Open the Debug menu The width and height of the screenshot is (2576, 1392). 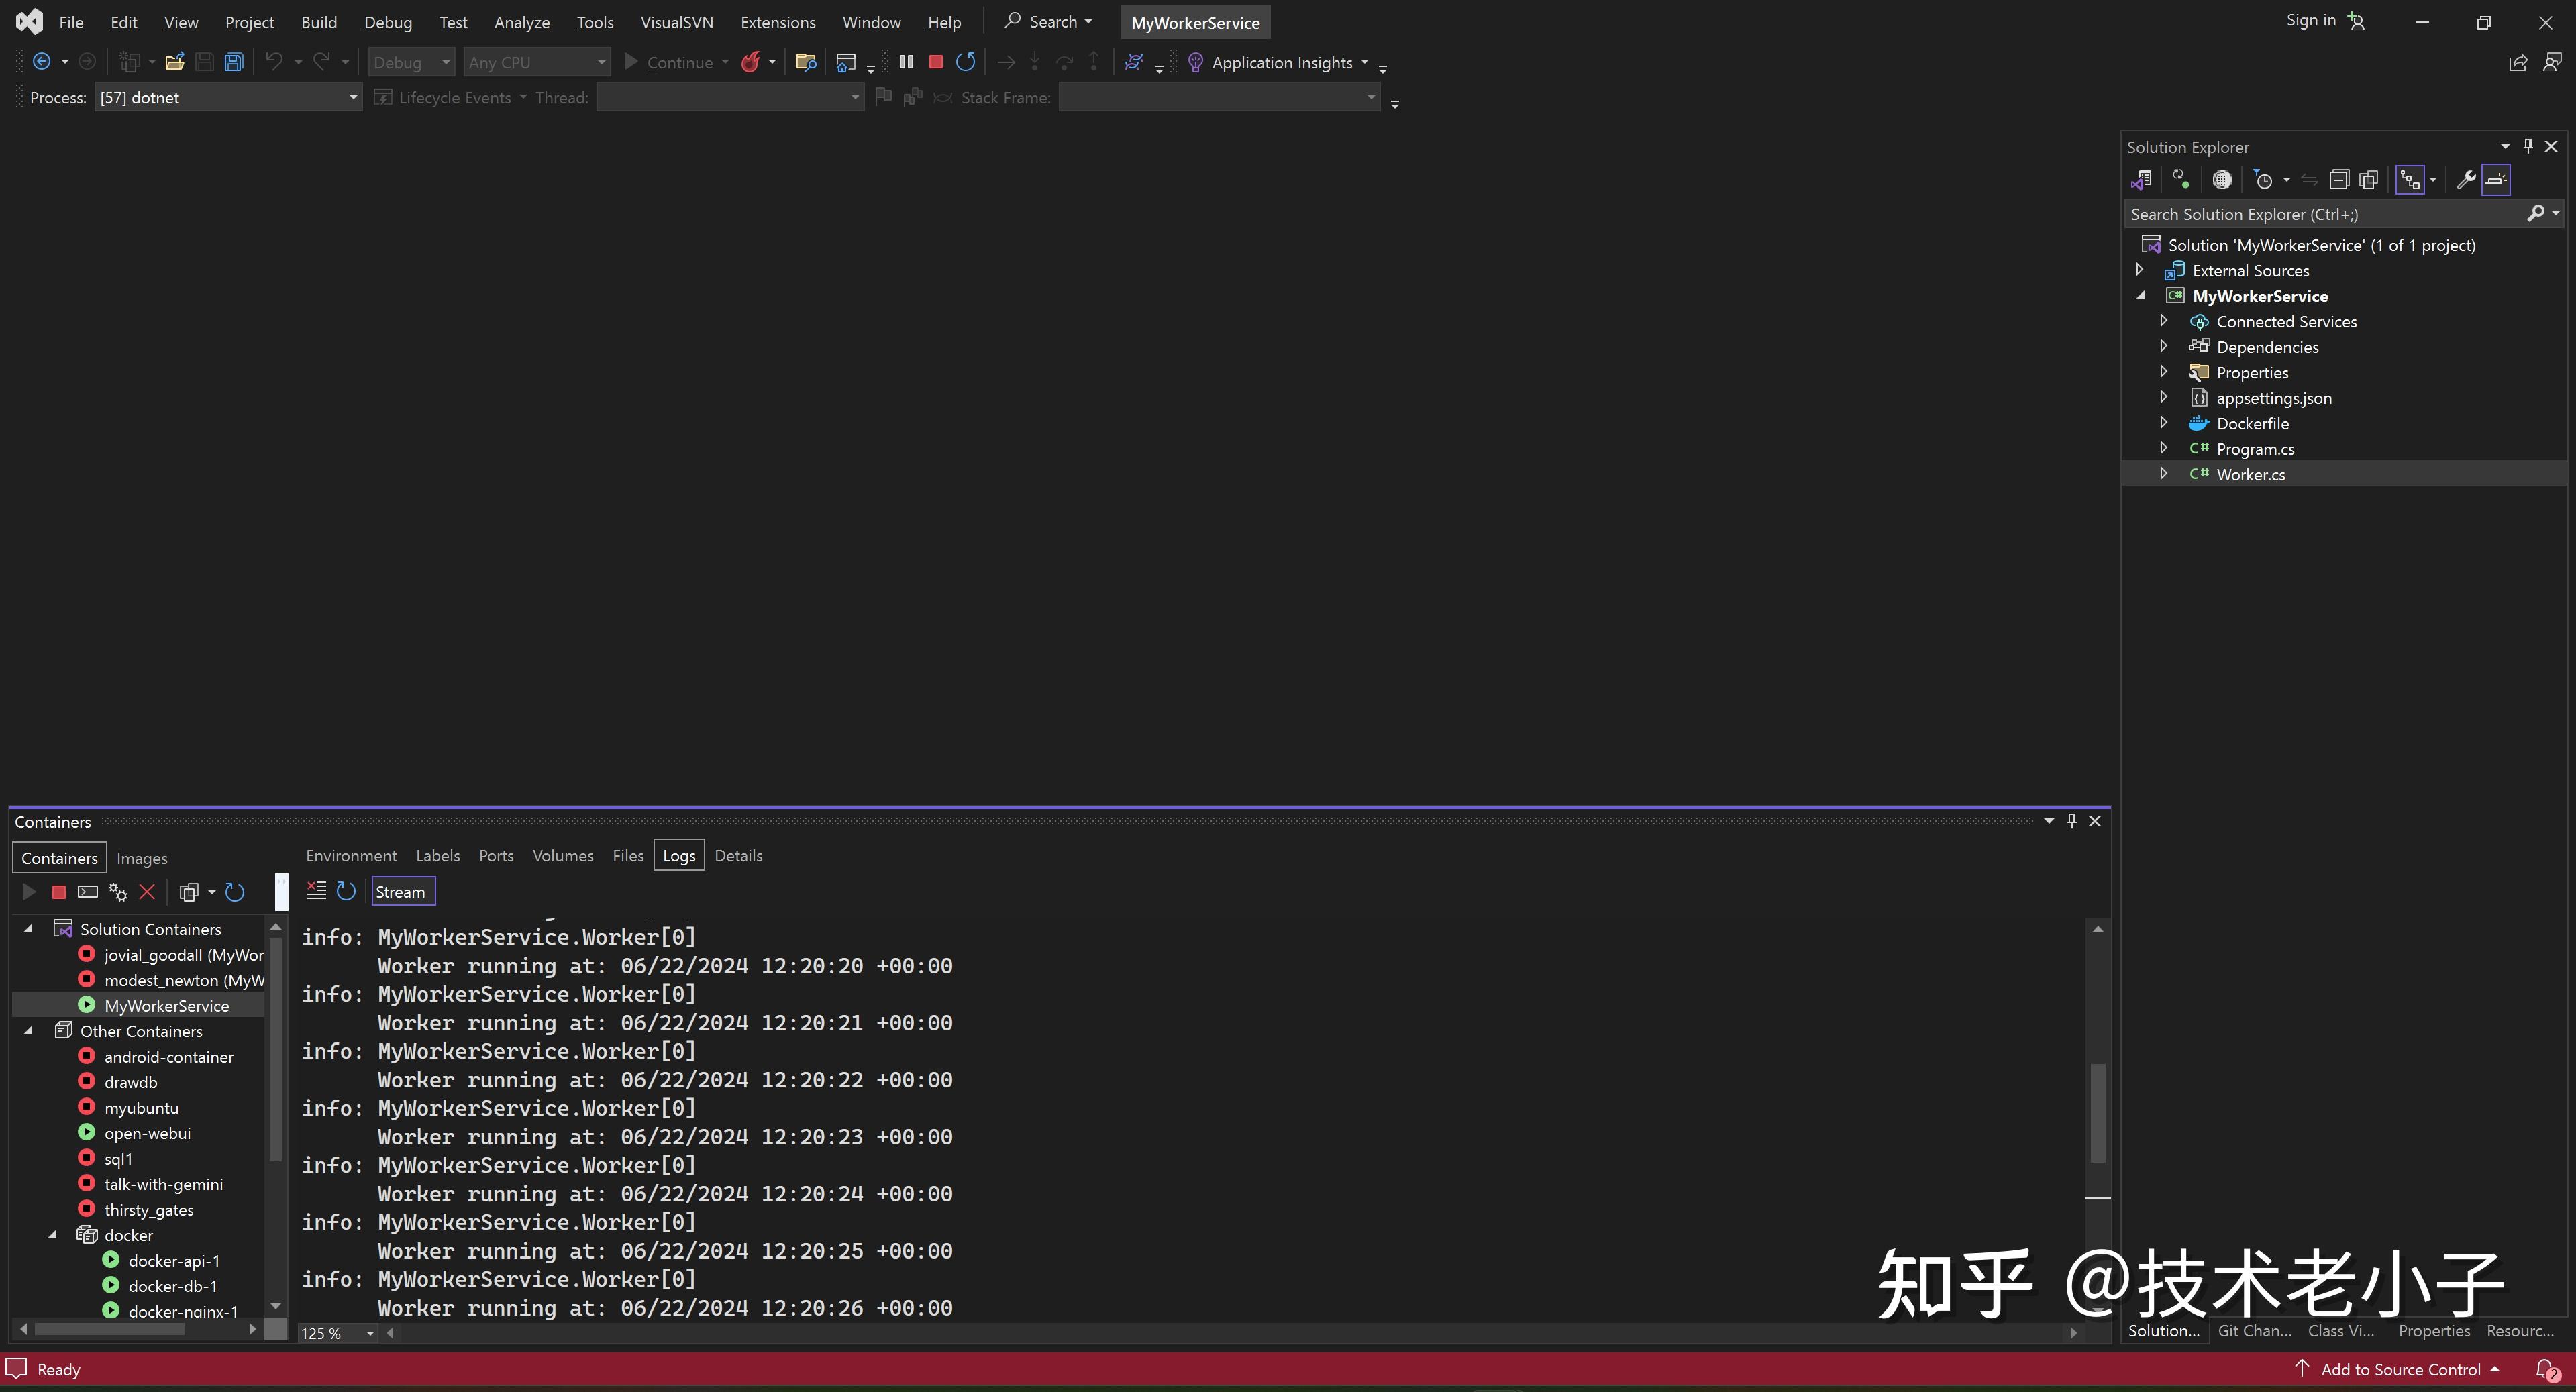[x=388, y=21]
